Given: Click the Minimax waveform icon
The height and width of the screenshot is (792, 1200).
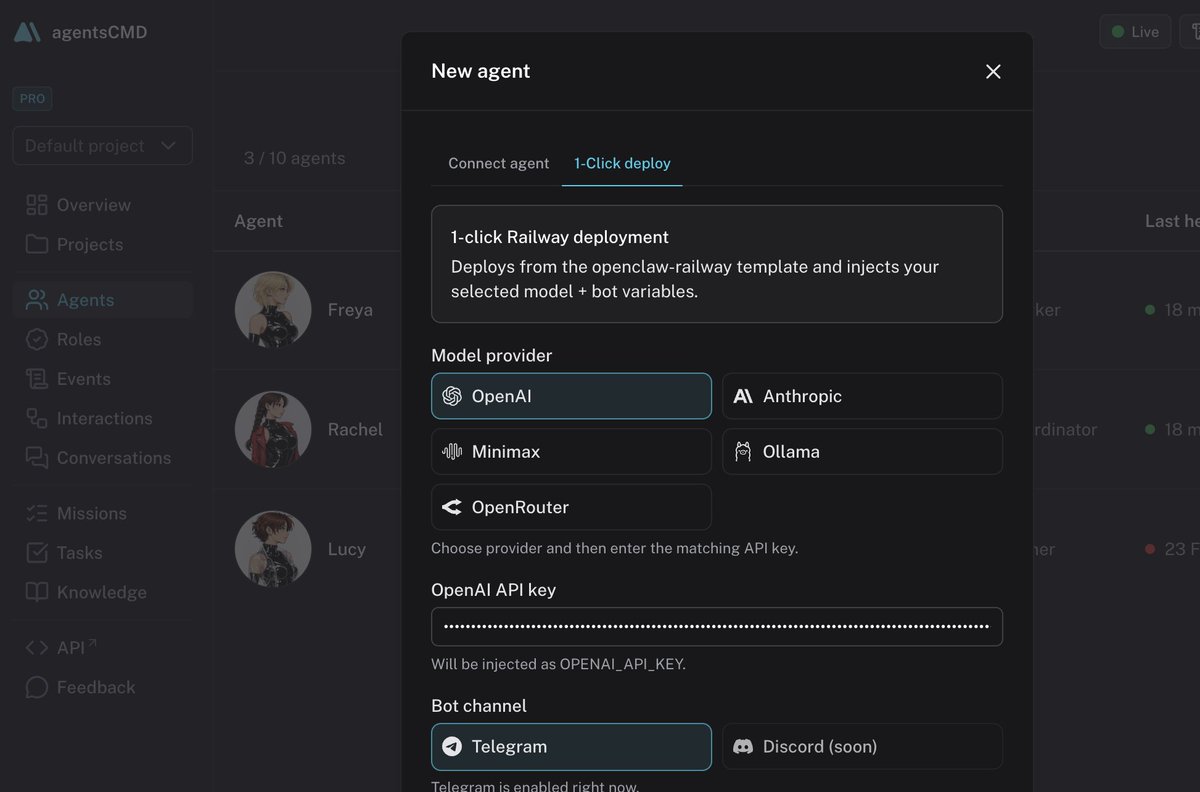Looking at the screenshot, I should (x=452, y=452).
